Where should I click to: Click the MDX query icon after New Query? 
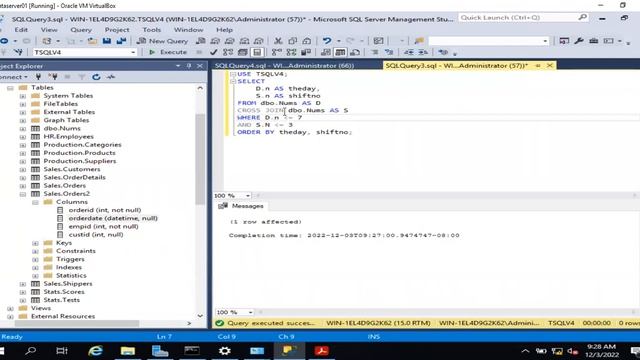tap(215, 41)
